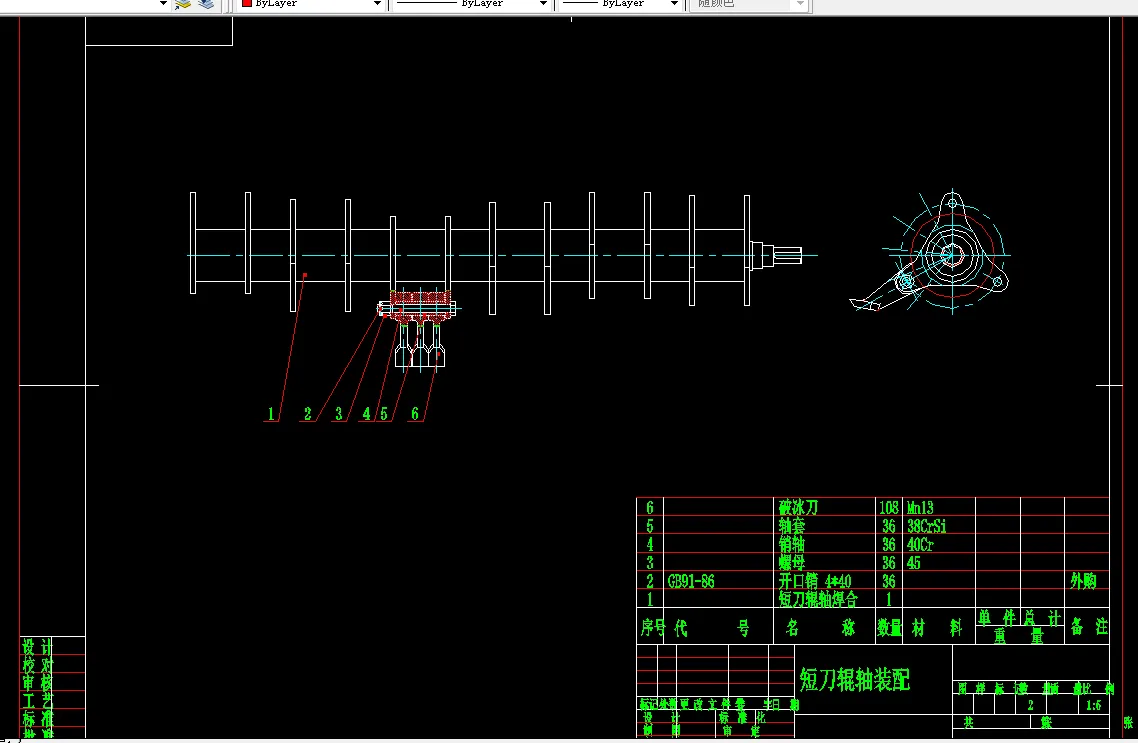Click the 外购 remark cell
This screenshot has width=1138, height=743.
click(x=1083, y=580)
